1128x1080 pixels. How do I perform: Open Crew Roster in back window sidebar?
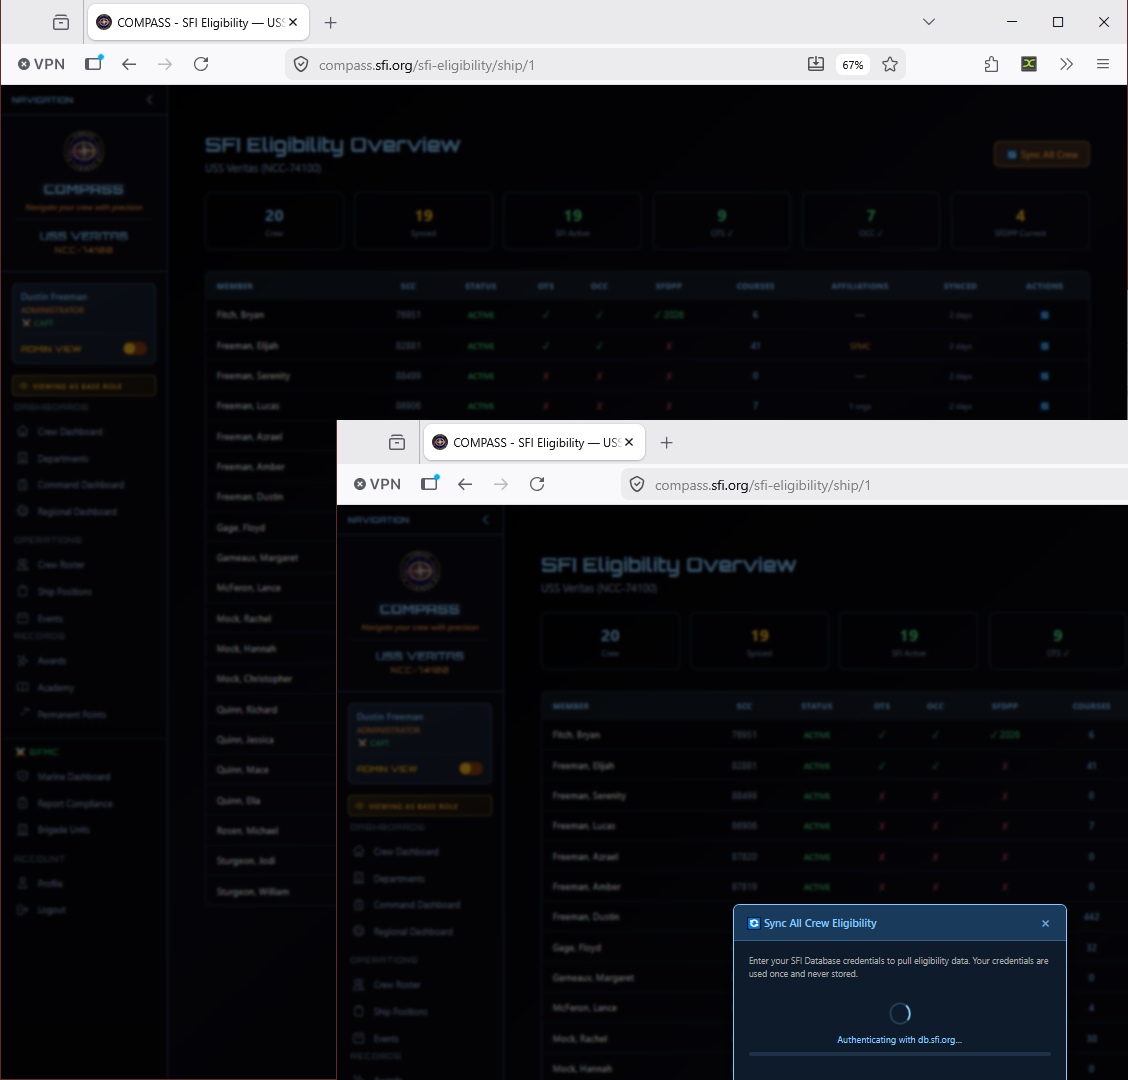point(60,565)
